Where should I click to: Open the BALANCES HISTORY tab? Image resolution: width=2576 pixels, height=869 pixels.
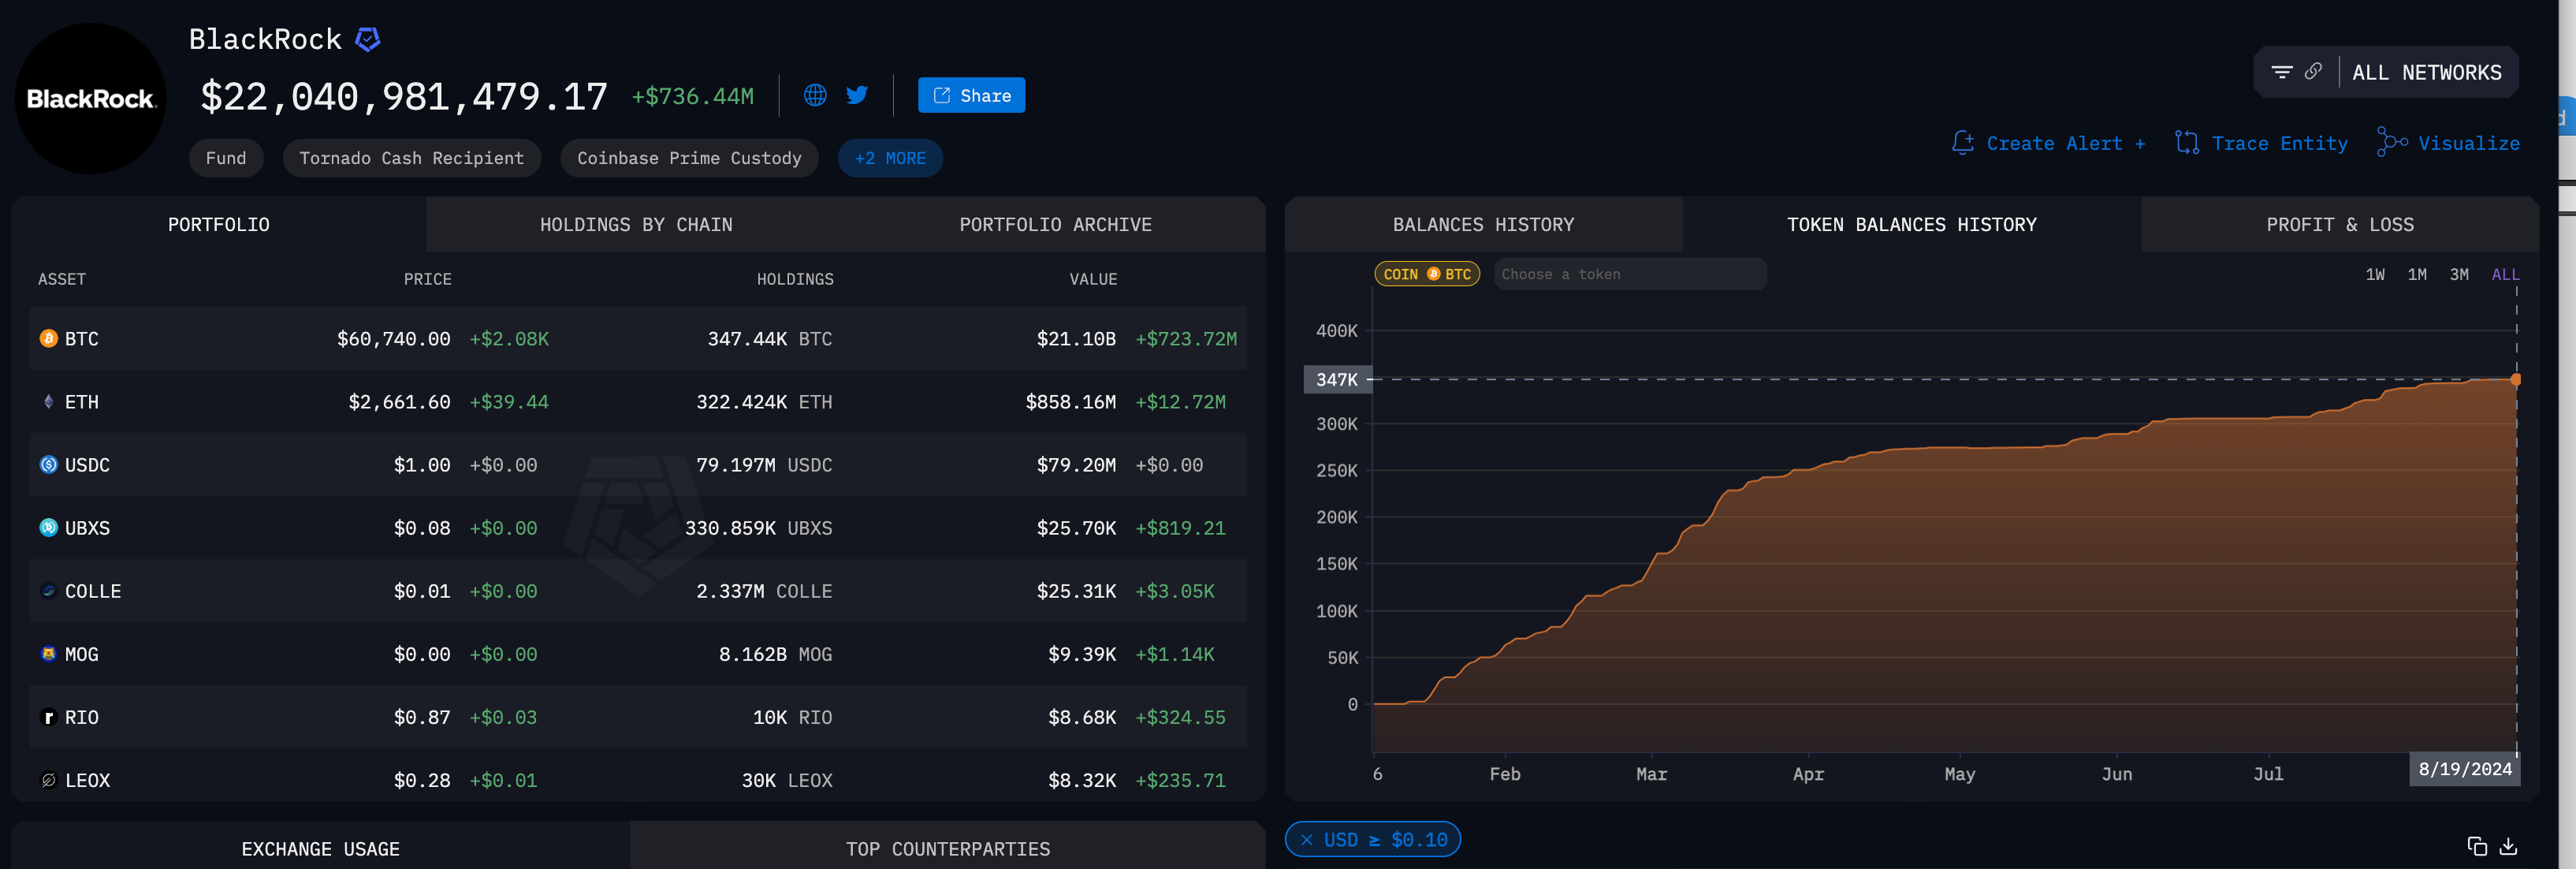click(x=1483, y=224)
